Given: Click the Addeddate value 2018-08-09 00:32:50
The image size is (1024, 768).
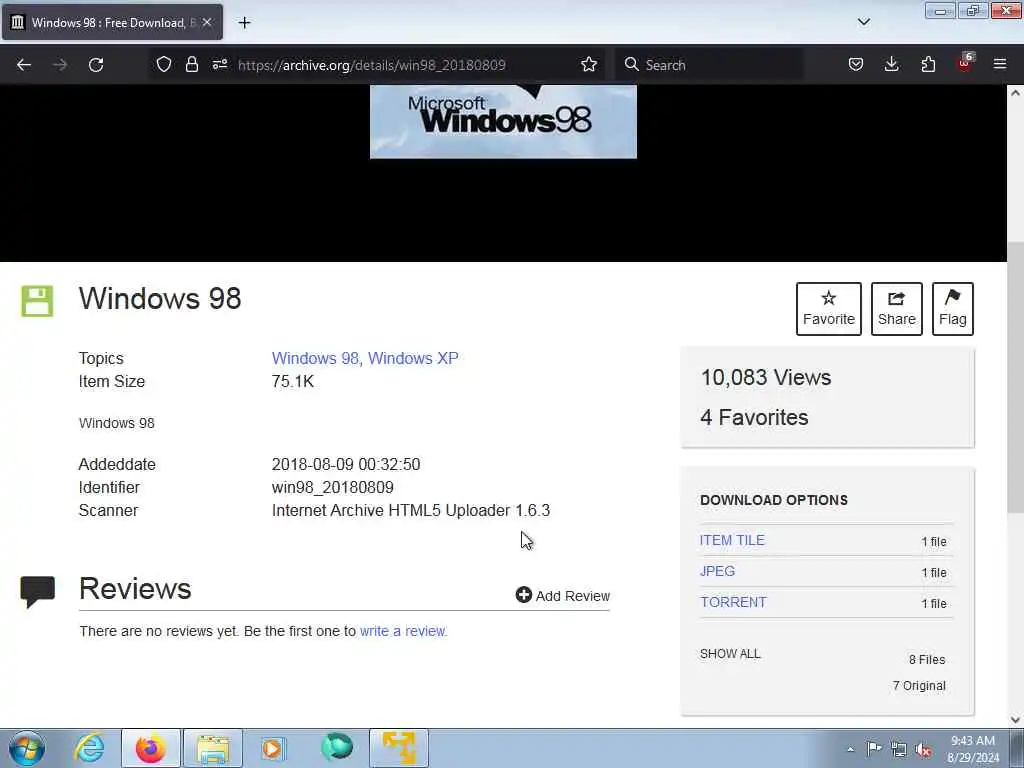Looking at the screenshot, I should 345,464.
